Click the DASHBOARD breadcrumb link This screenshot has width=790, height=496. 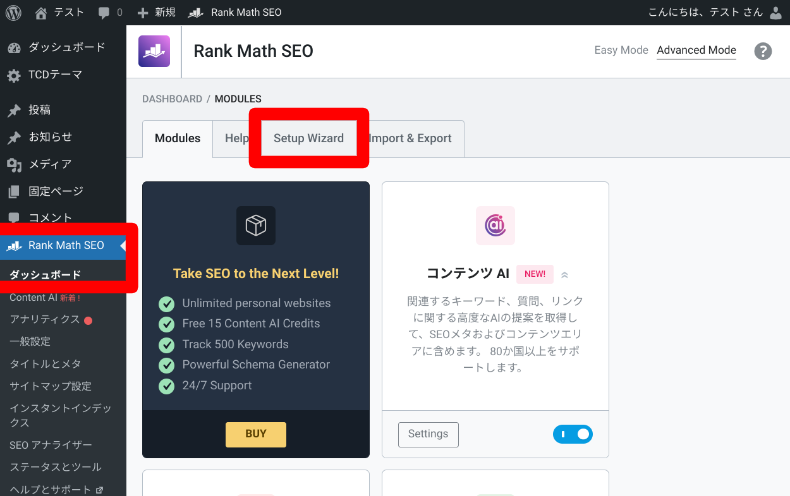point(172,99)
